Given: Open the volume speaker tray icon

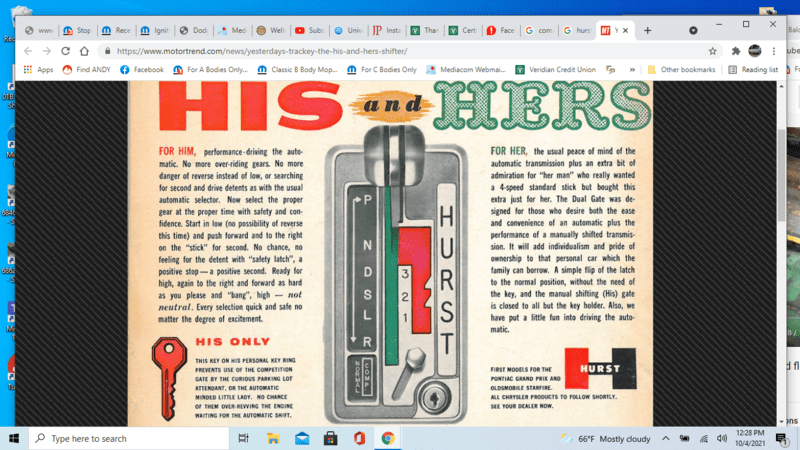Looking at the screenshot, I should [721, 438].
